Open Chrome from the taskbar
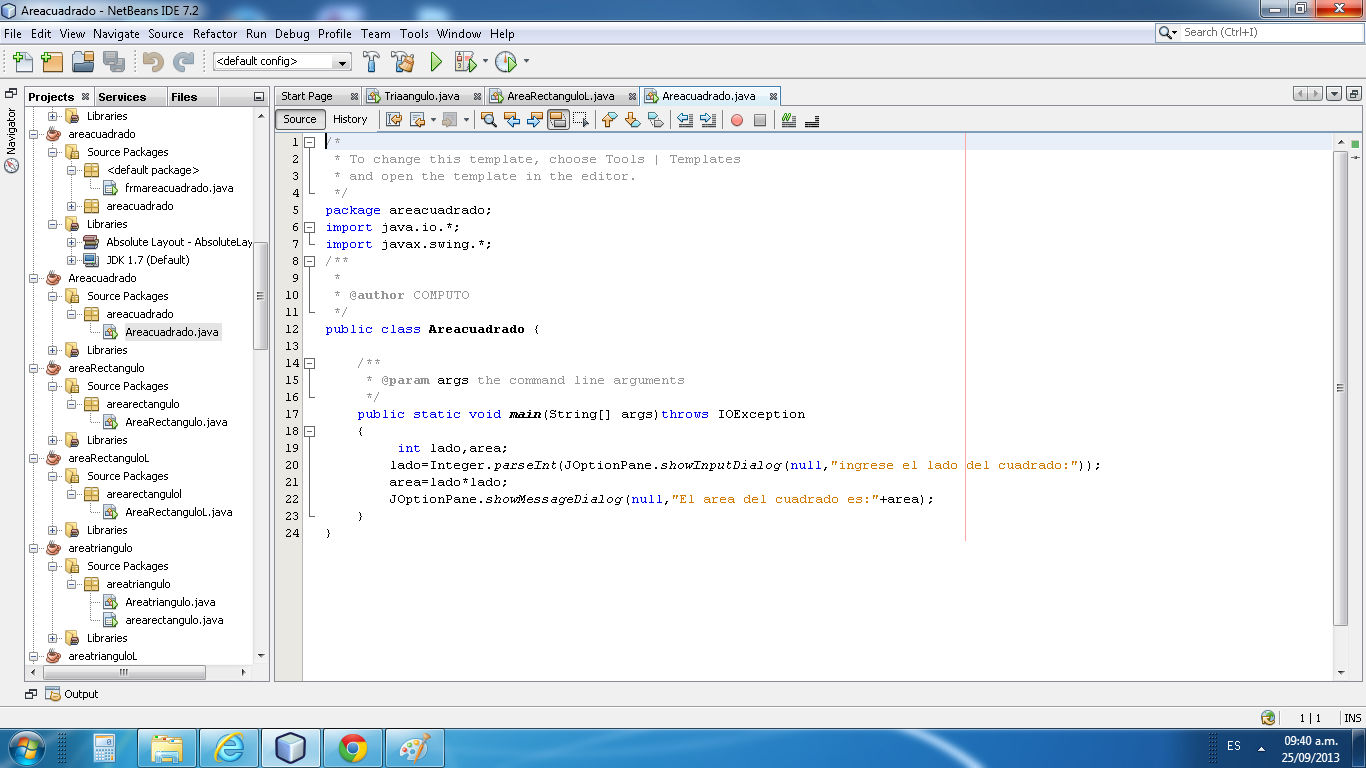 pyautogui.click(x=351, y=747)
